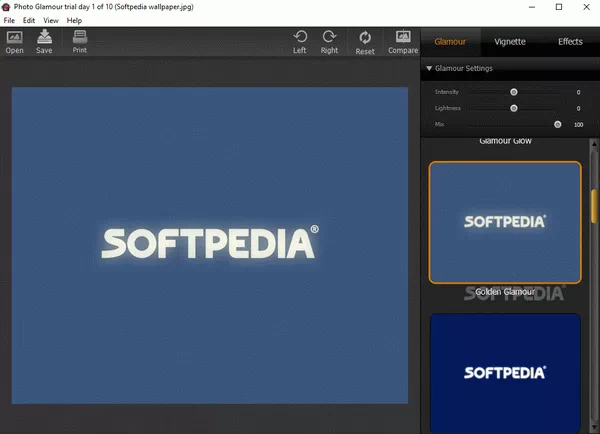Open the Edit menu
This screenshot has width=600, height=434.
(x=29, y=20)
